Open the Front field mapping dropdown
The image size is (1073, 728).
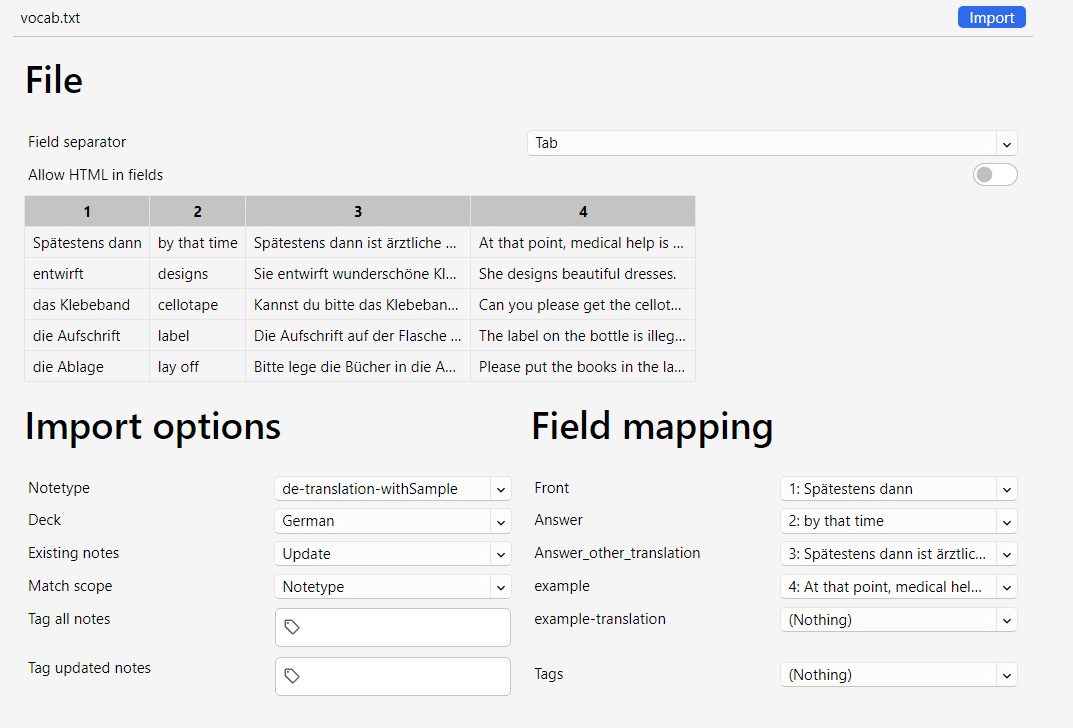pos(899,489)
